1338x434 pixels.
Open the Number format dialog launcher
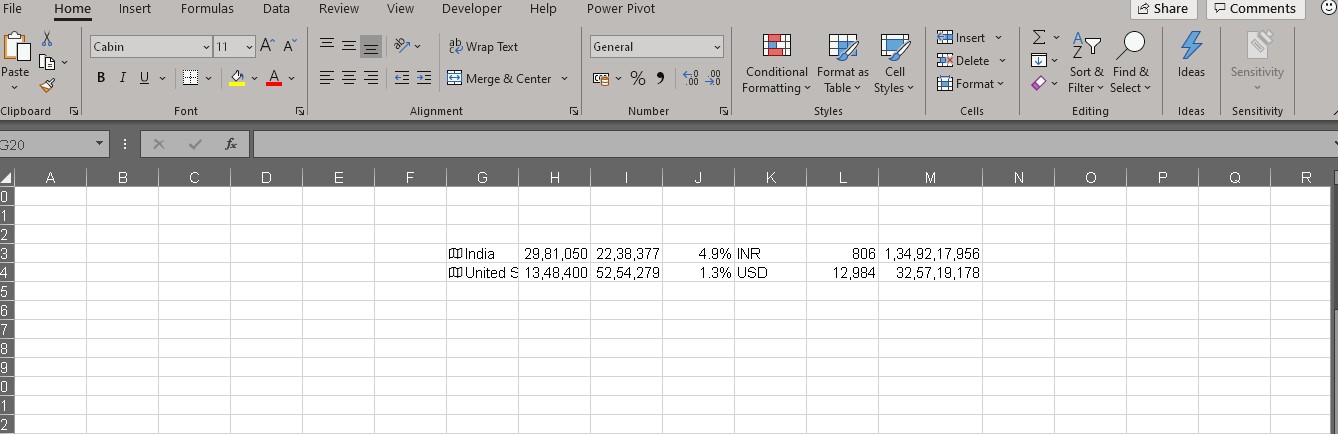pos(724,111)
